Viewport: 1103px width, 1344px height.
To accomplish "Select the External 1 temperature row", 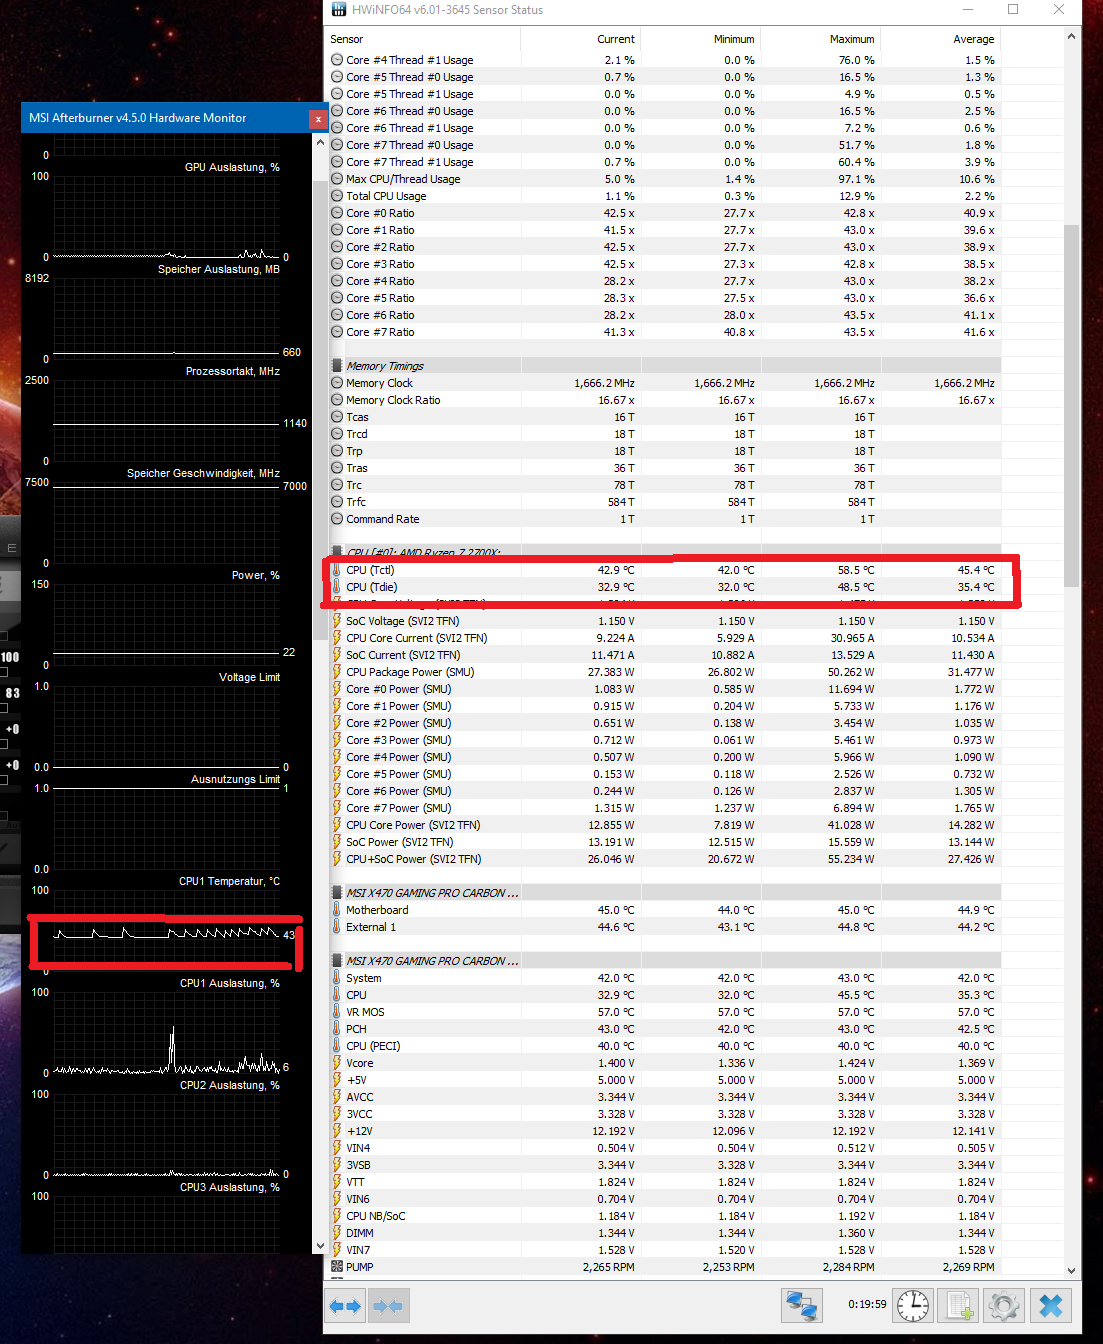I will pos(665,927).
